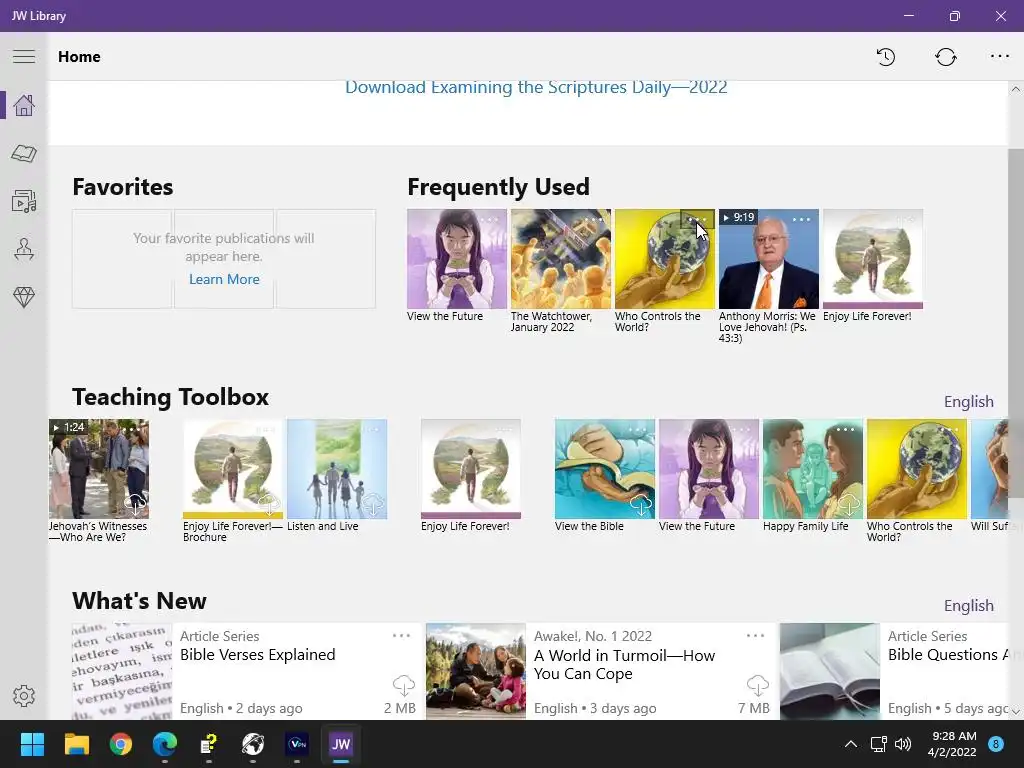Open options for Anthony Morris video

pyautogui.click(x=801, y=219)
